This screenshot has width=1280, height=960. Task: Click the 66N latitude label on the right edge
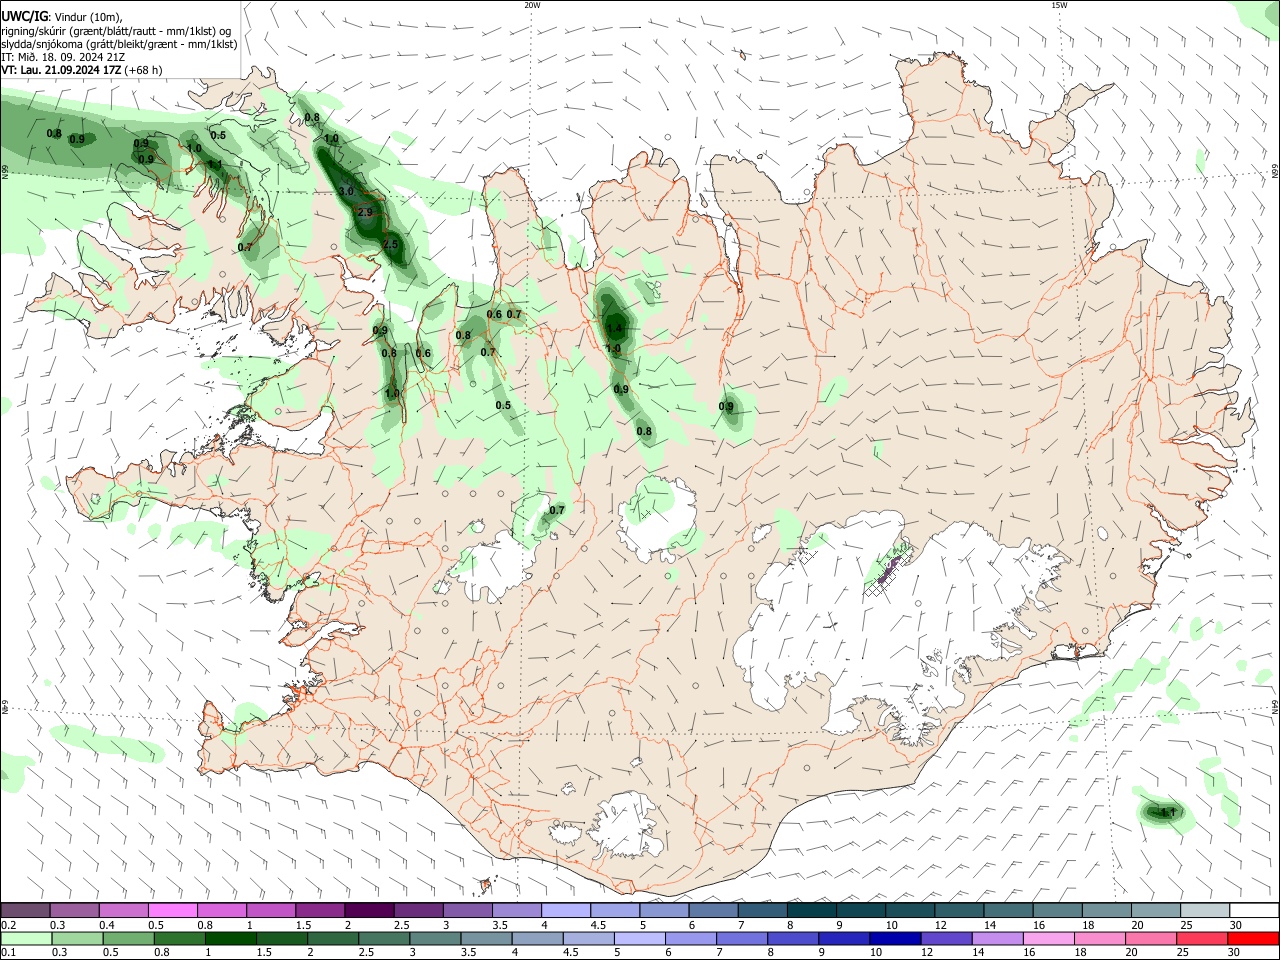[1275, 173]
